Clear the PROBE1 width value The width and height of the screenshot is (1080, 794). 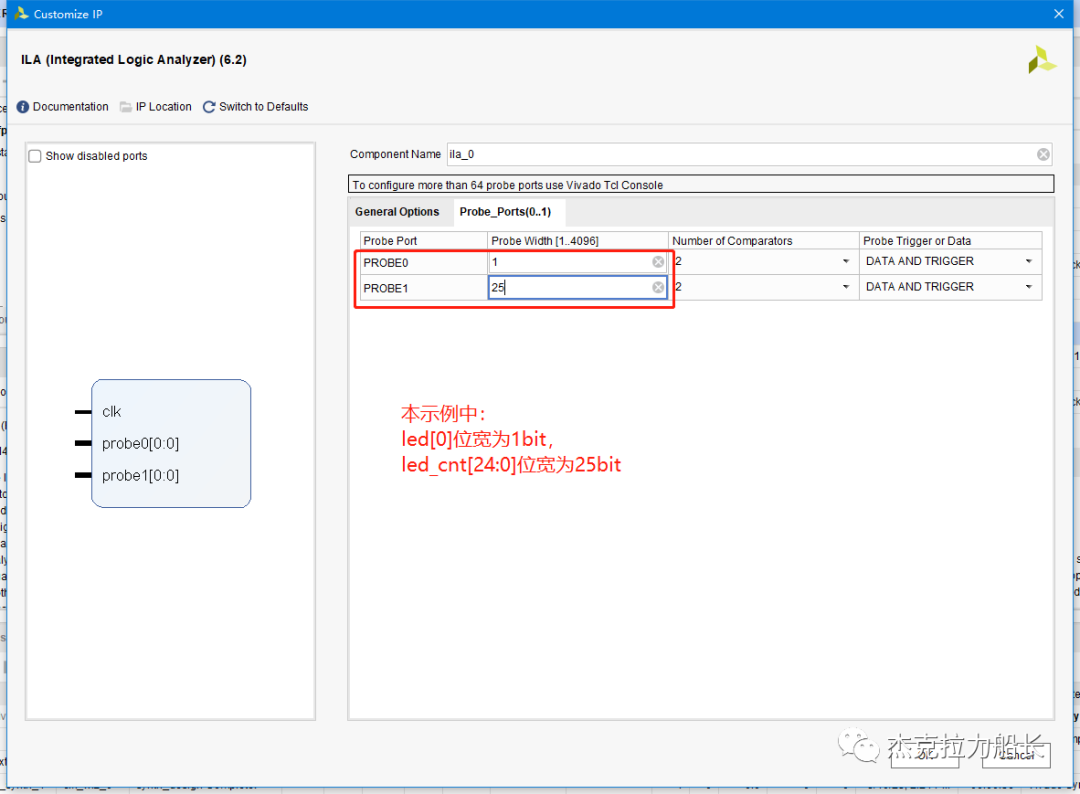pos(658,287)
